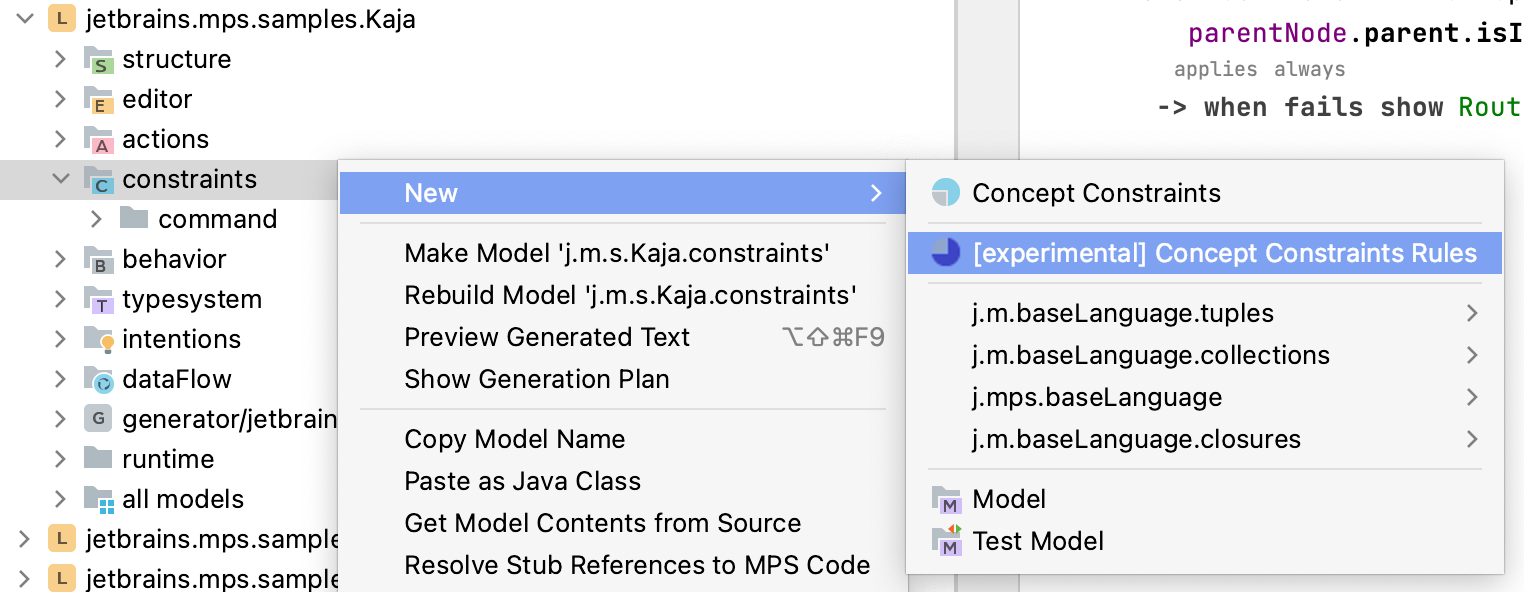This screenshot has width=1524, height=592.
Task: Click the Test Model icon
Action: click(946, 541)
